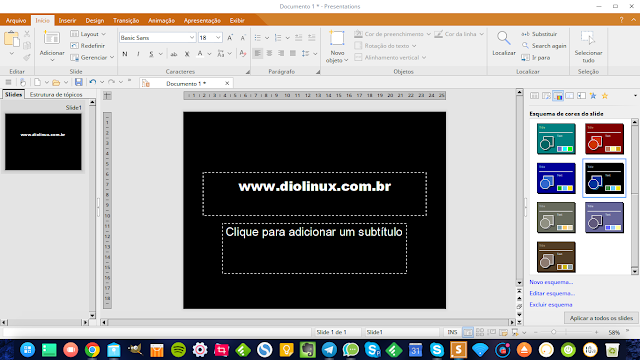Image resolution: width=640 pixels, height=360 pixels.
Task: Click the Adicionar slide icon
Action: (x=52, y=38)
